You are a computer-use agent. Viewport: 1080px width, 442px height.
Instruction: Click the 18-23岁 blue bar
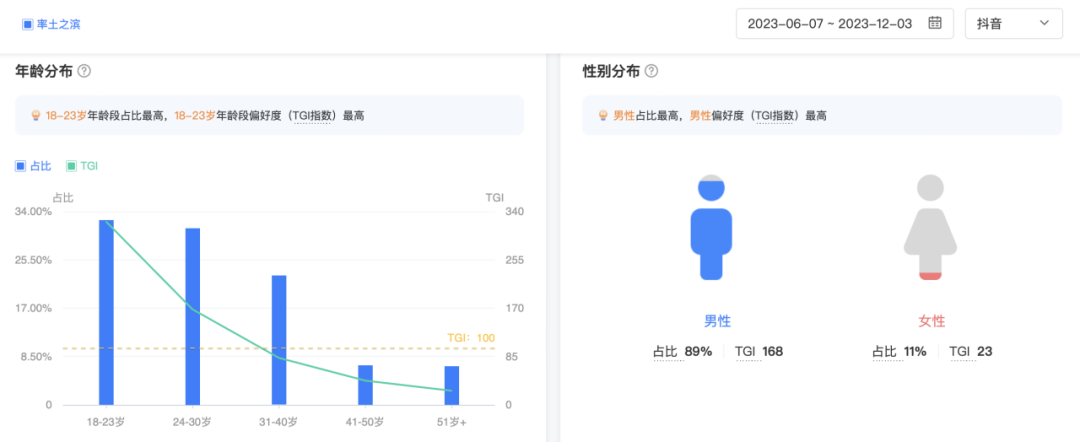click(106, 312)
